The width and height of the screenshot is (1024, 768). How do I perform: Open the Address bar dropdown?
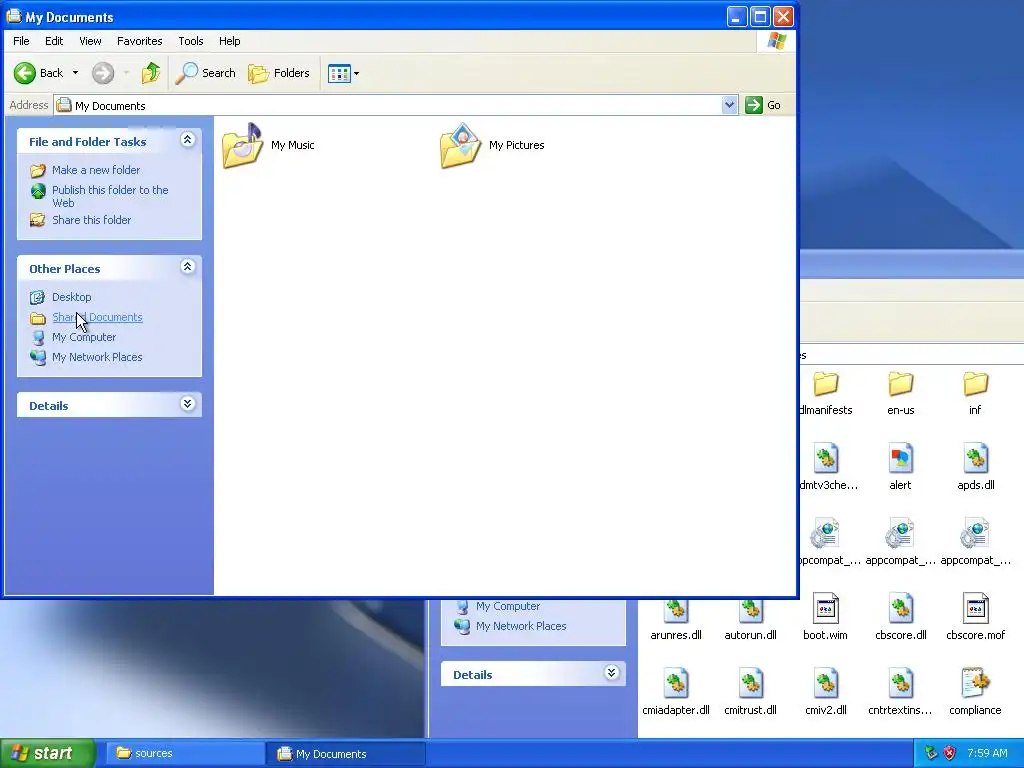(729, 105)
